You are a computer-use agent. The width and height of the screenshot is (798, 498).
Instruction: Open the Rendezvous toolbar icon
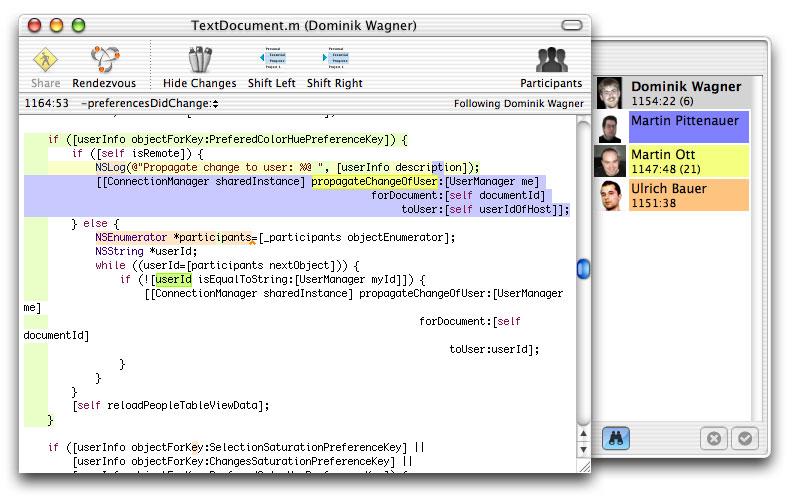105,60
